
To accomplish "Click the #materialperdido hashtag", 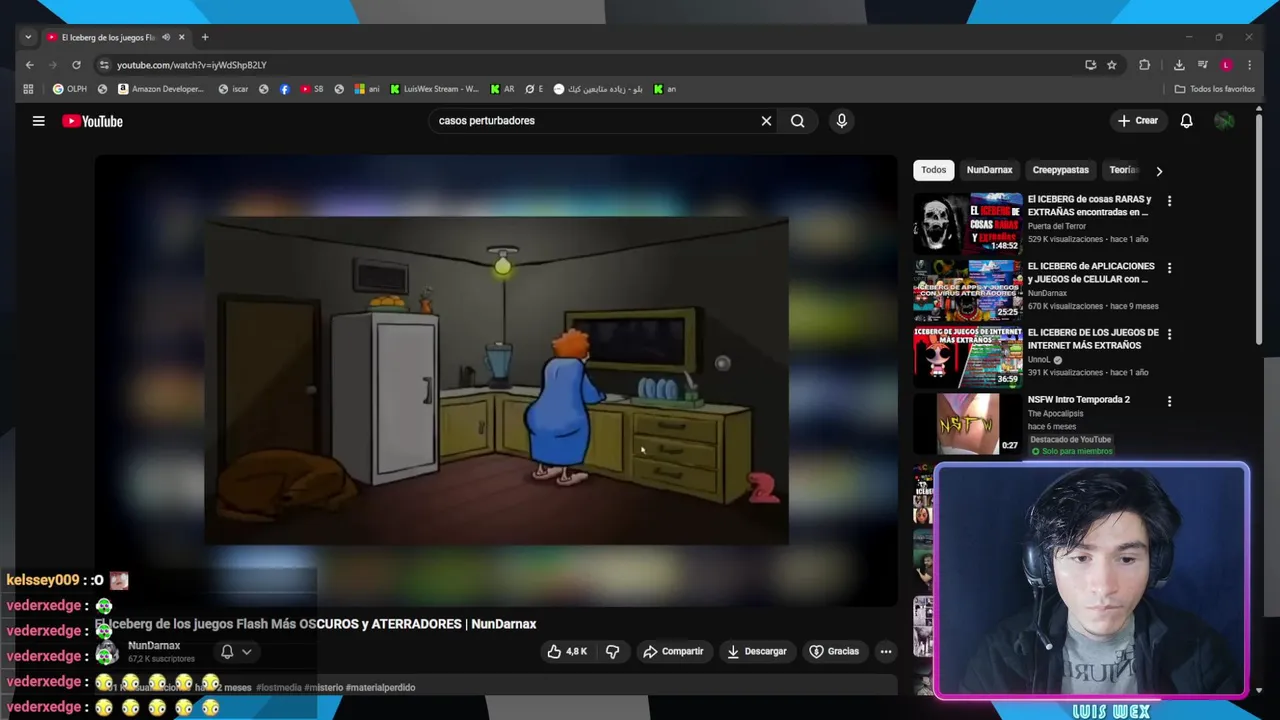I will (x=380, y=687).
